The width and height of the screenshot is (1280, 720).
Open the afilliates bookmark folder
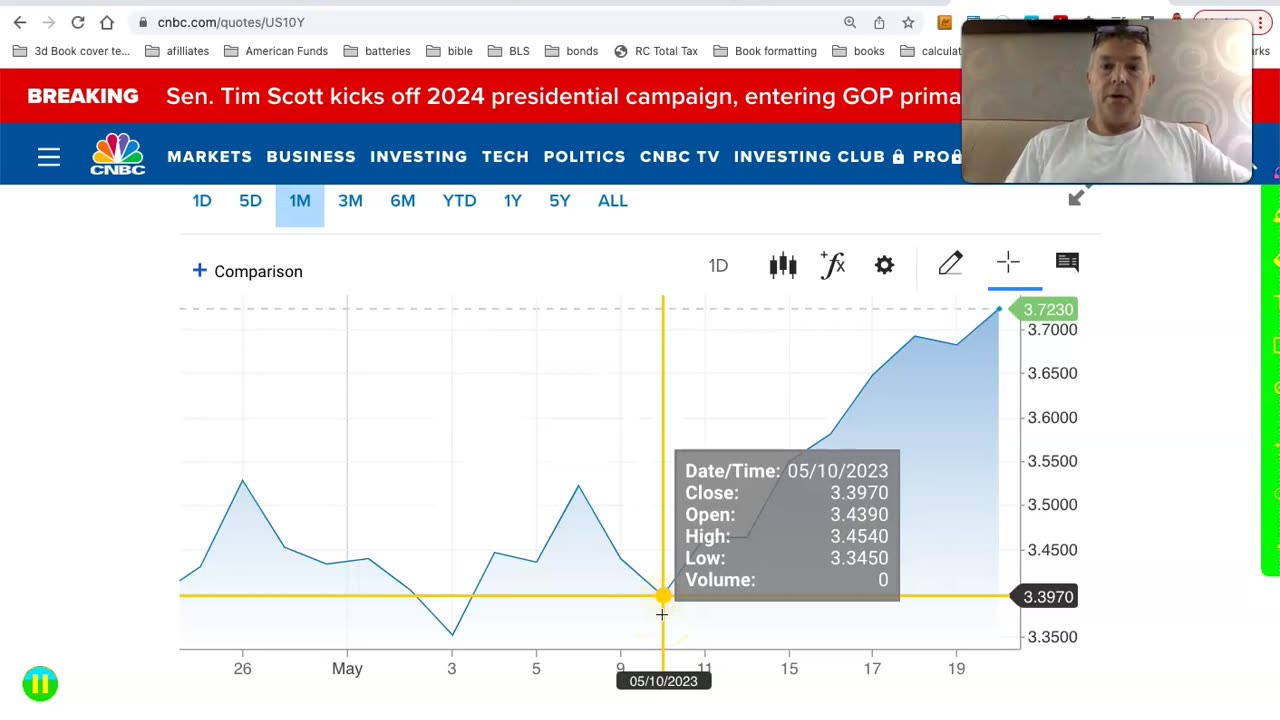coord(177,51)
